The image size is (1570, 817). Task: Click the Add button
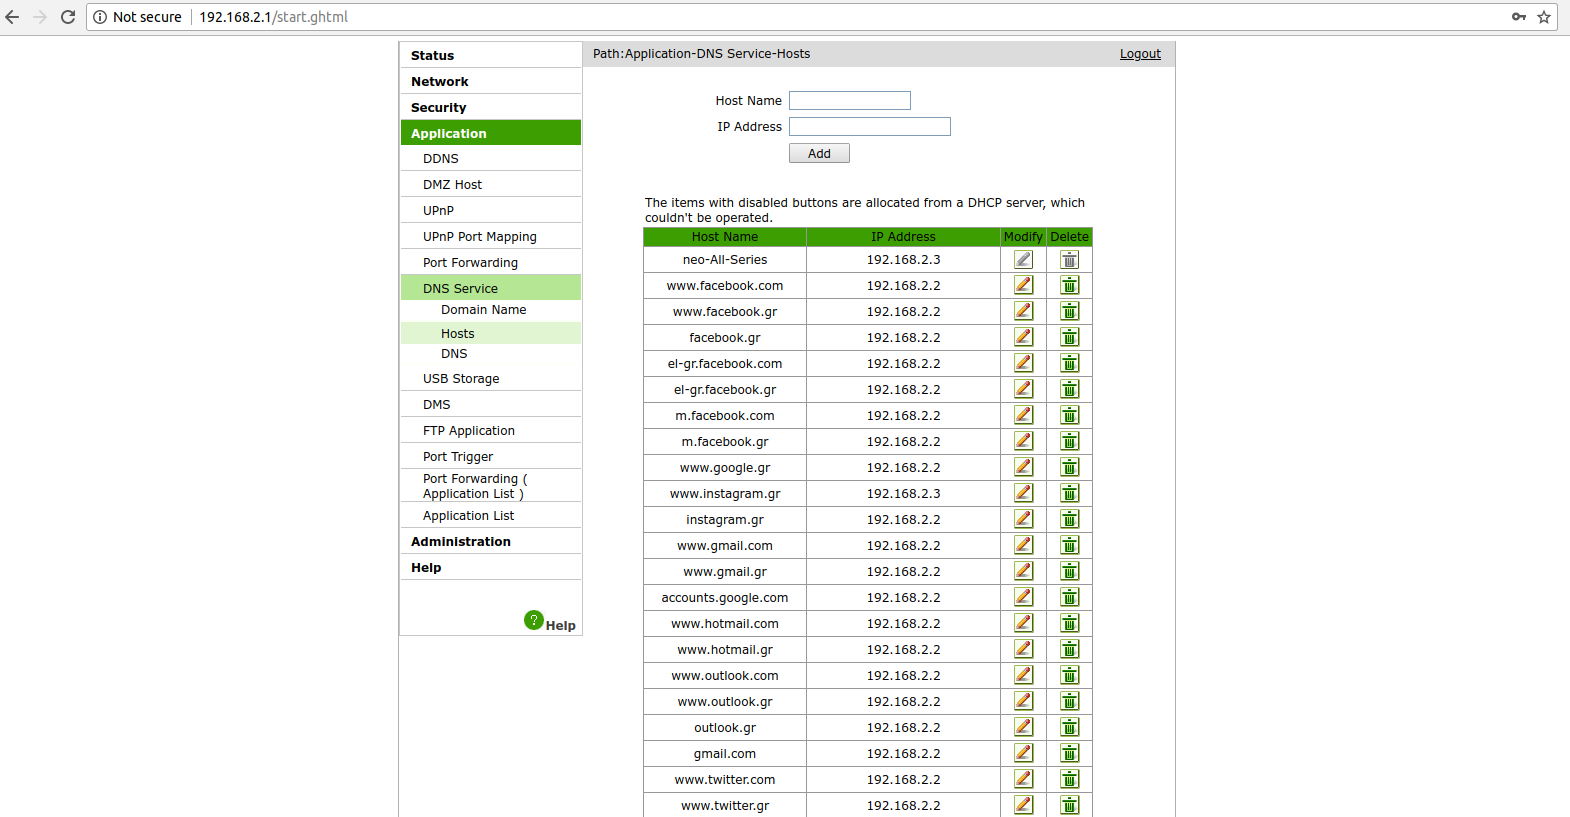[819, 153]
